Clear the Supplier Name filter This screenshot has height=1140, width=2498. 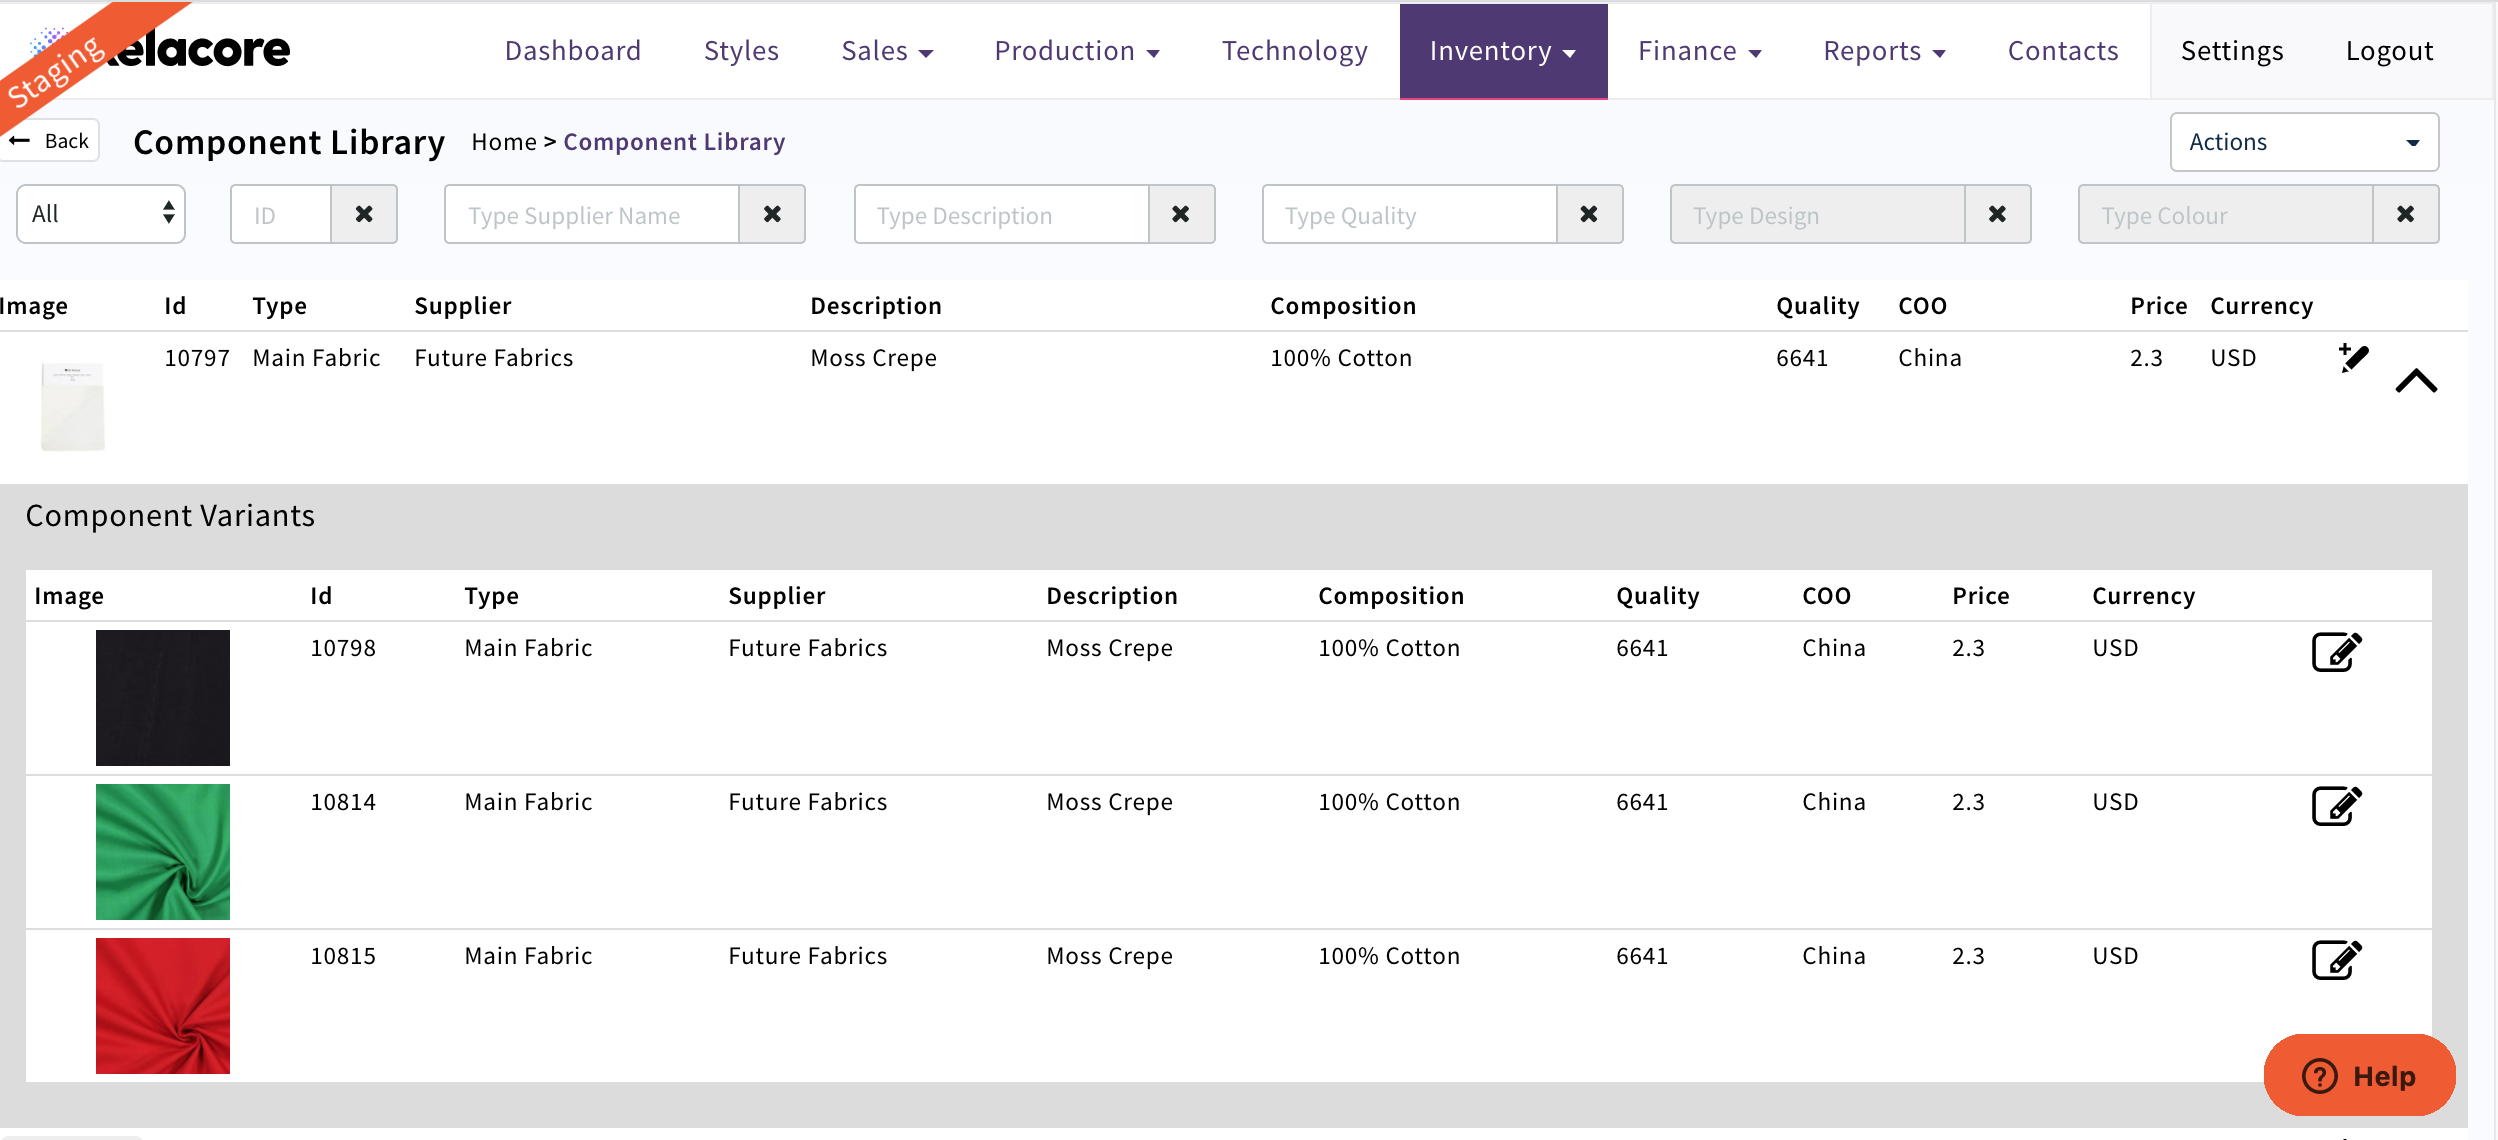click(x=772, y=214)
